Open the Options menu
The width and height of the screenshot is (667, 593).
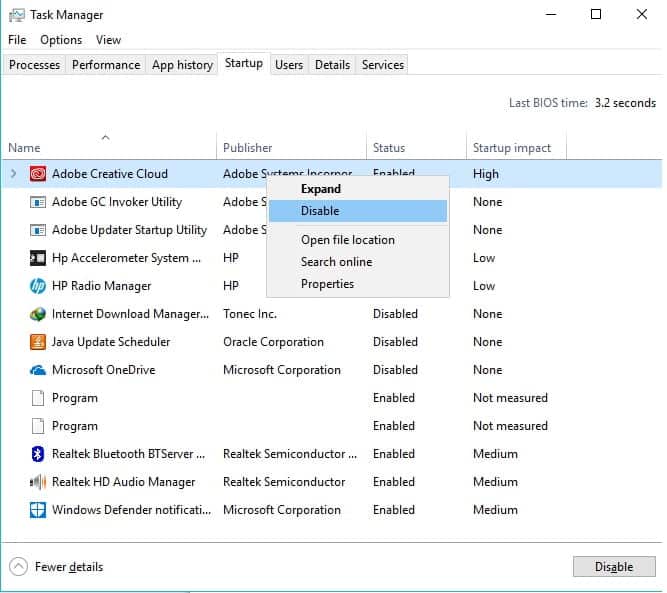(x=61, y=40)
